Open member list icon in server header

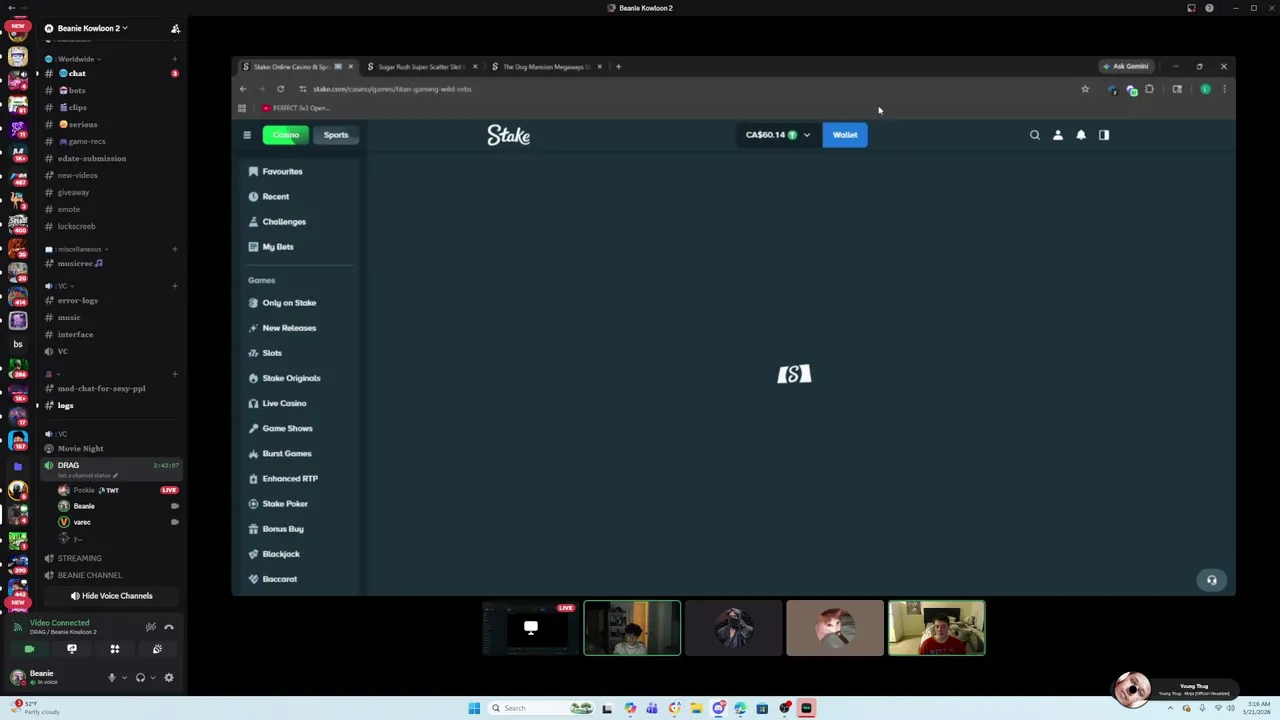pyautogui.click(x=175, y=28)
